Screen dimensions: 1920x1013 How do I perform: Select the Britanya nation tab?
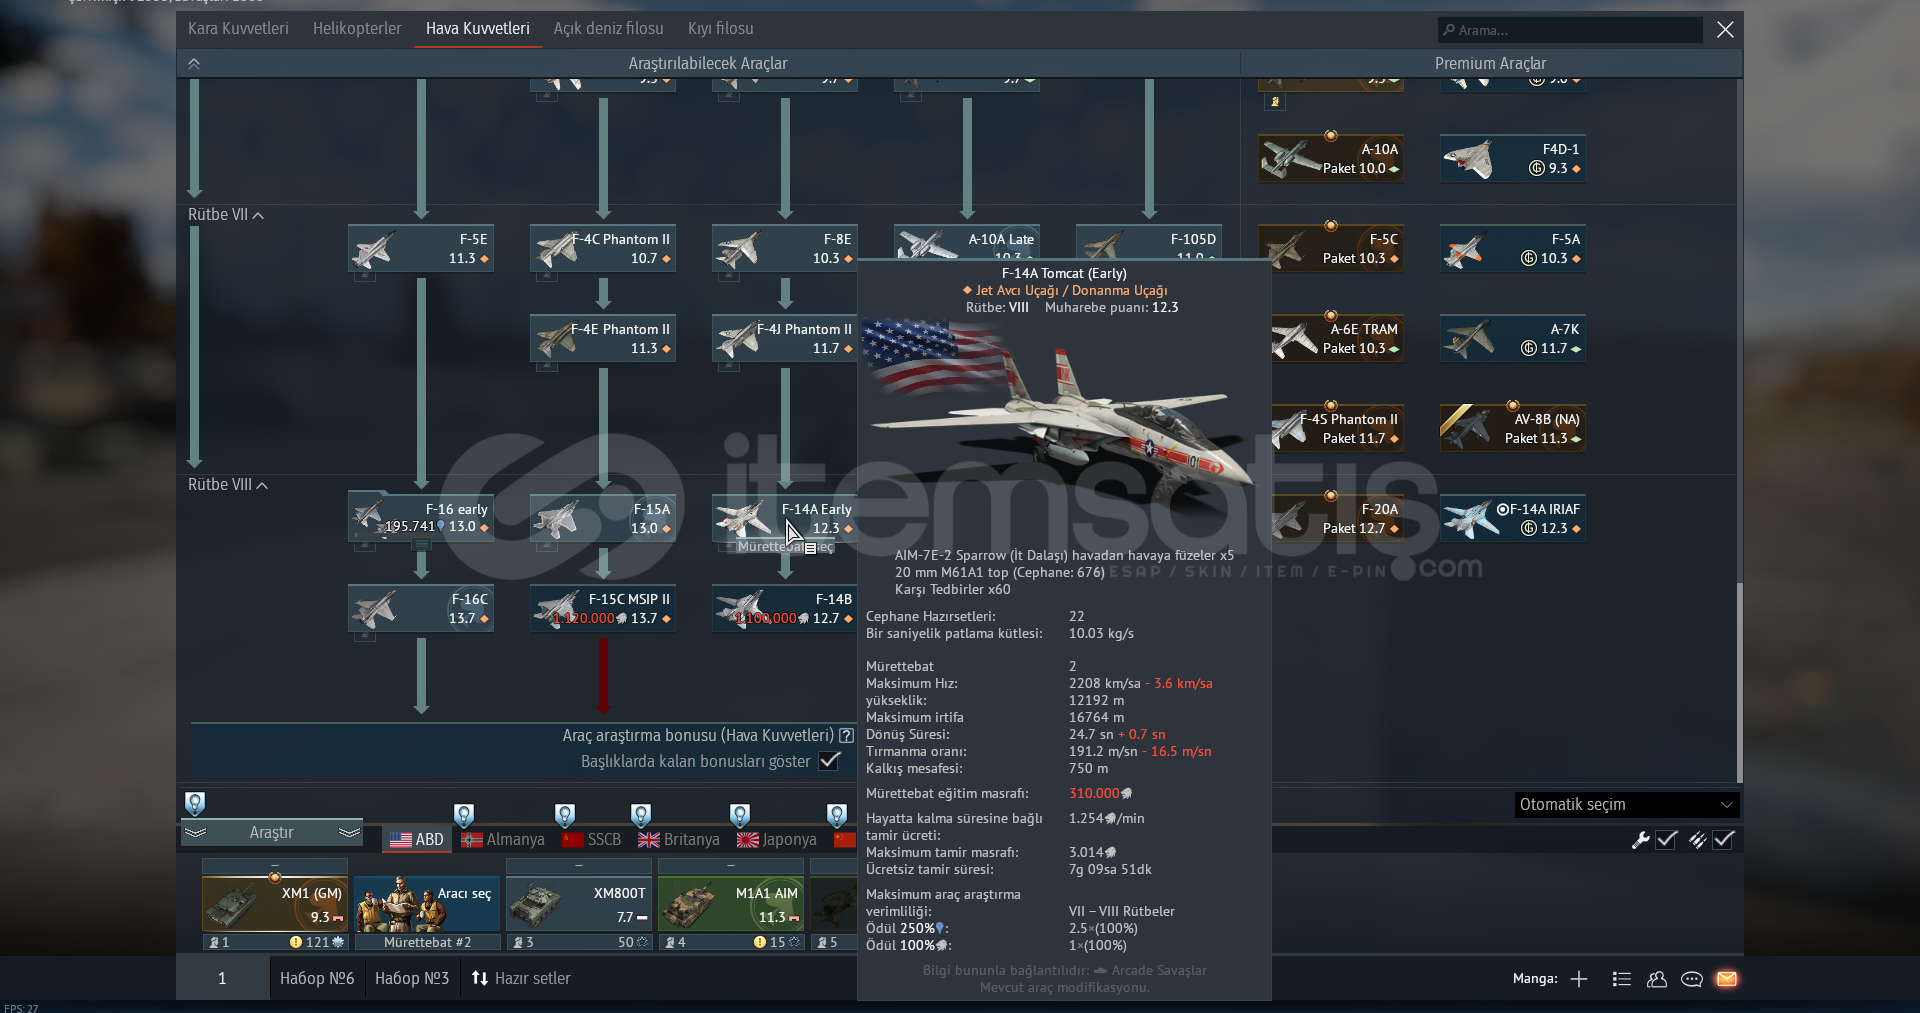679,839
